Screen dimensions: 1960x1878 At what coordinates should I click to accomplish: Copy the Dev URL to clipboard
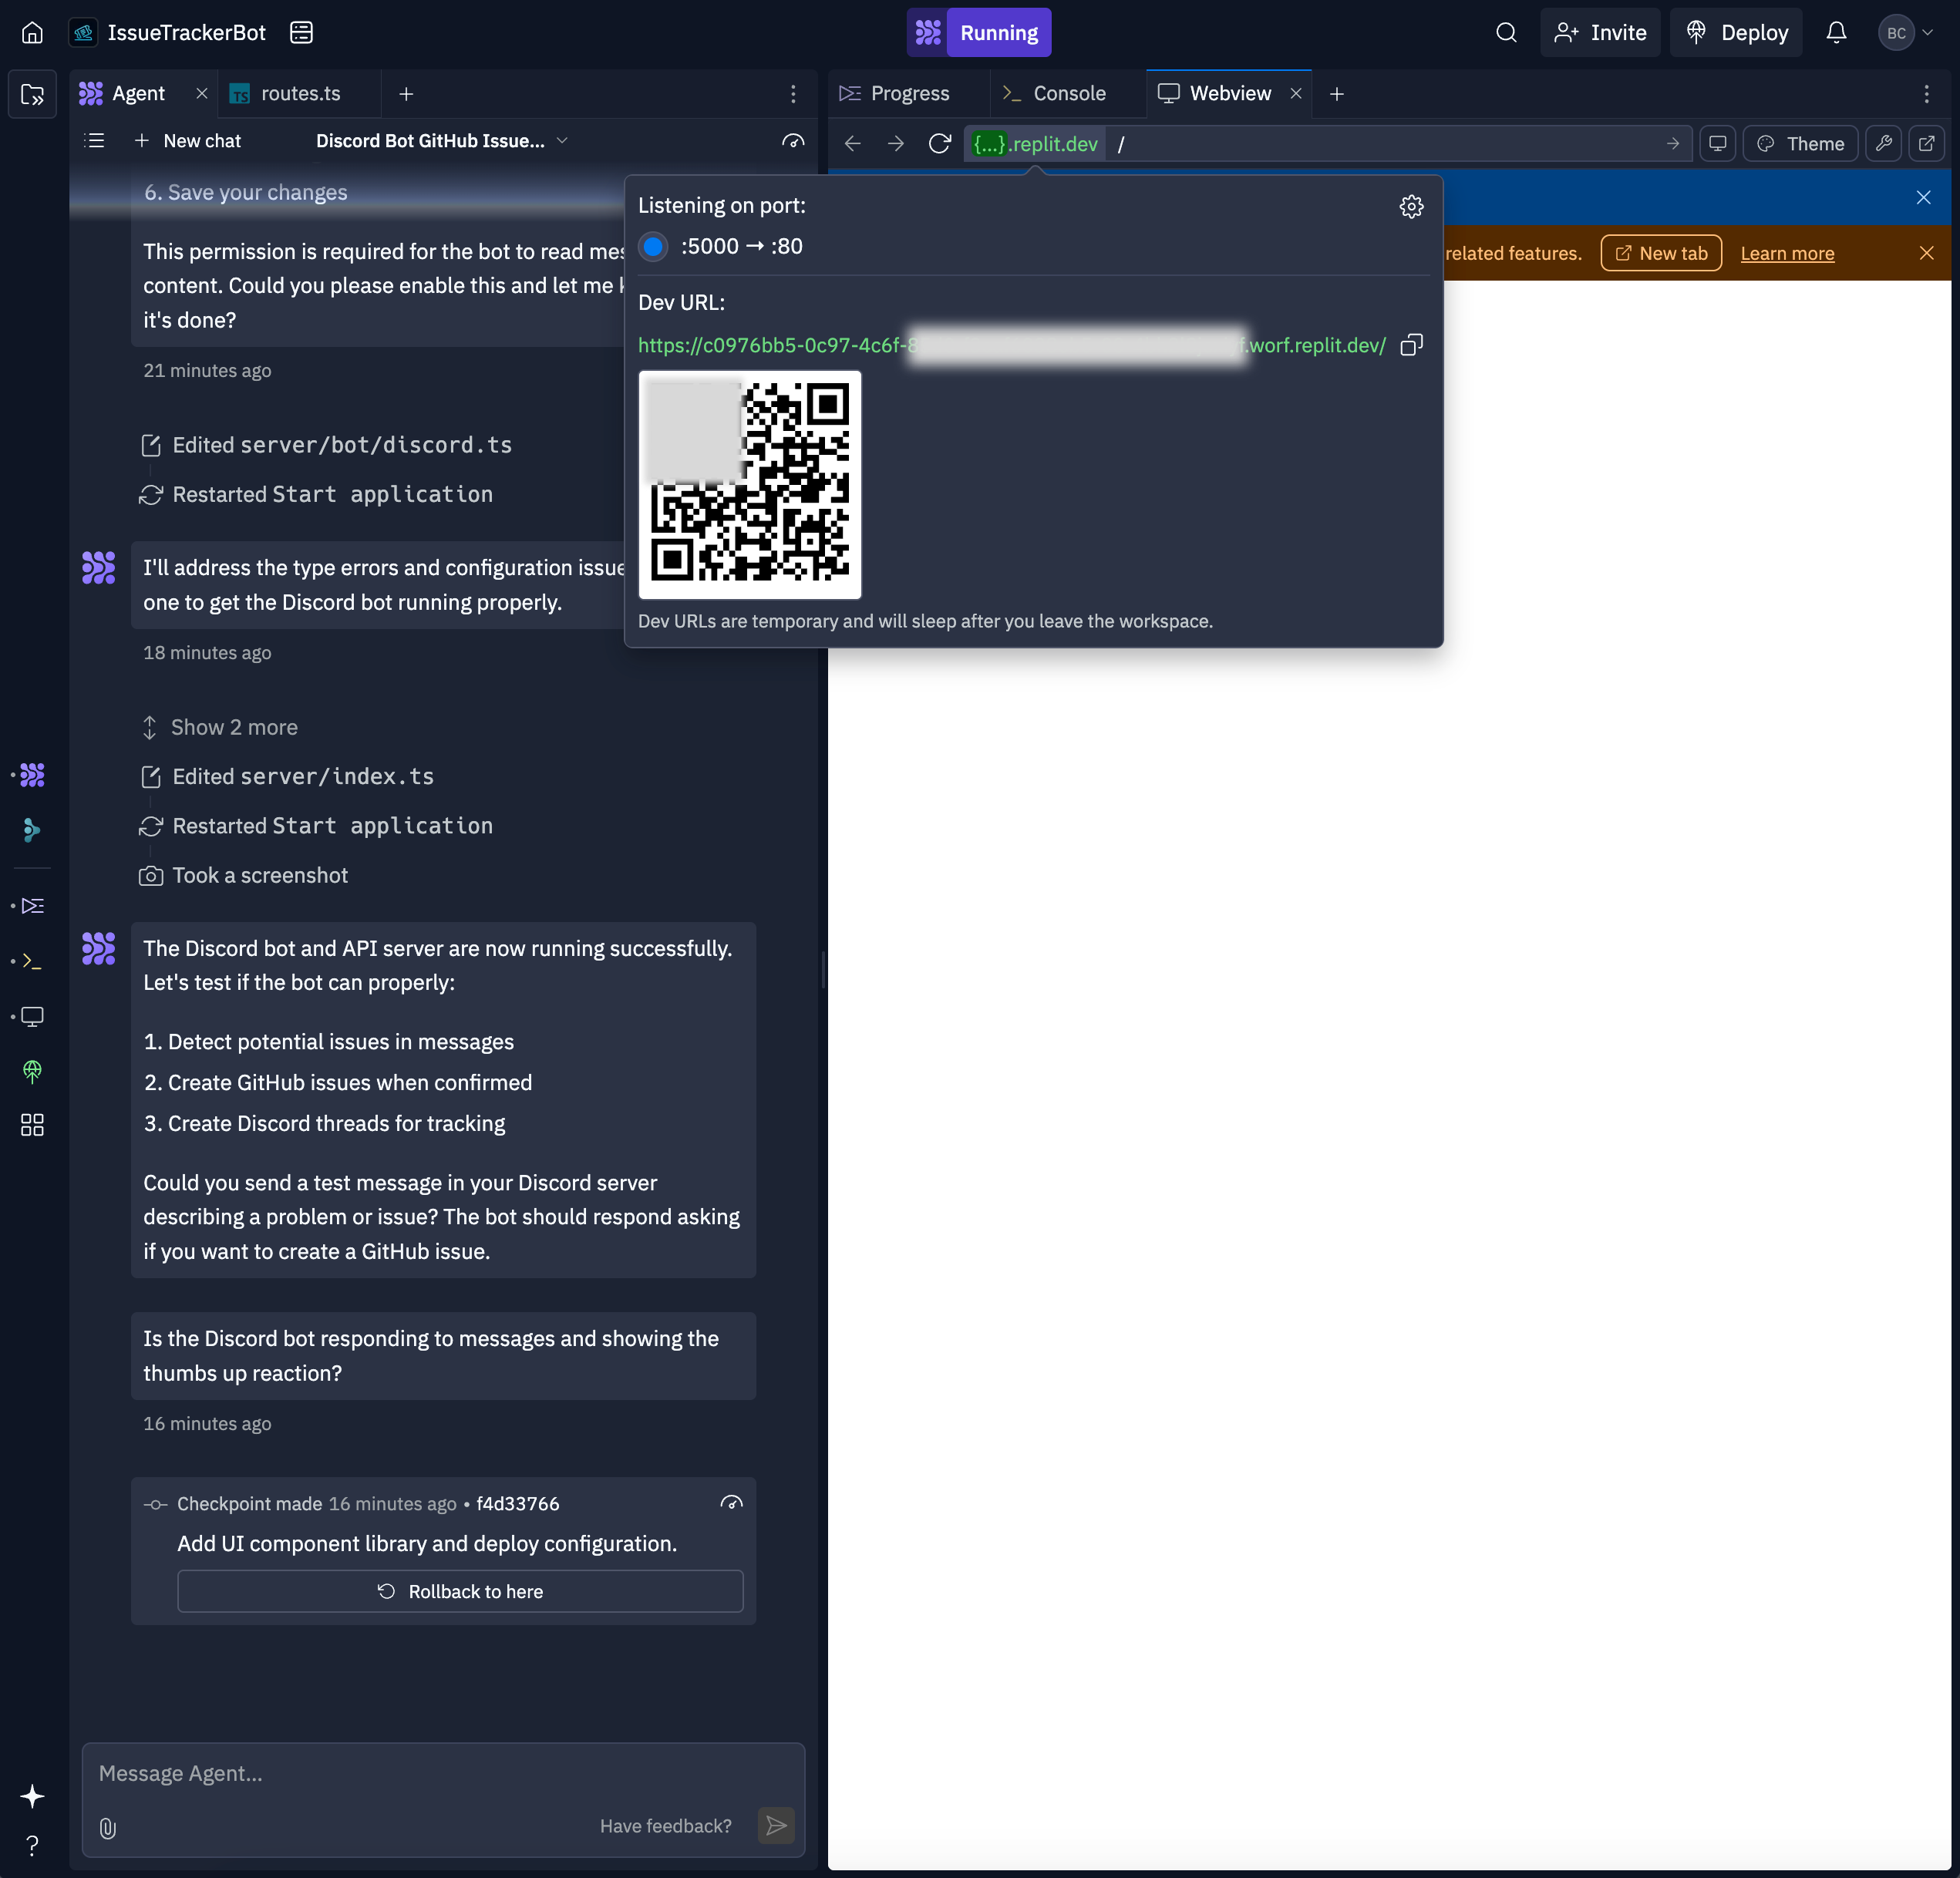[x=1411, y=345]
